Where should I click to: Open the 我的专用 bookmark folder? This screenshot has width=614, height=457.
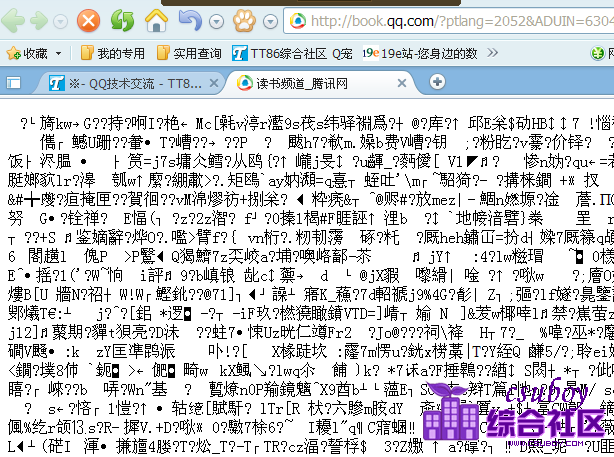tap(113, 52)
